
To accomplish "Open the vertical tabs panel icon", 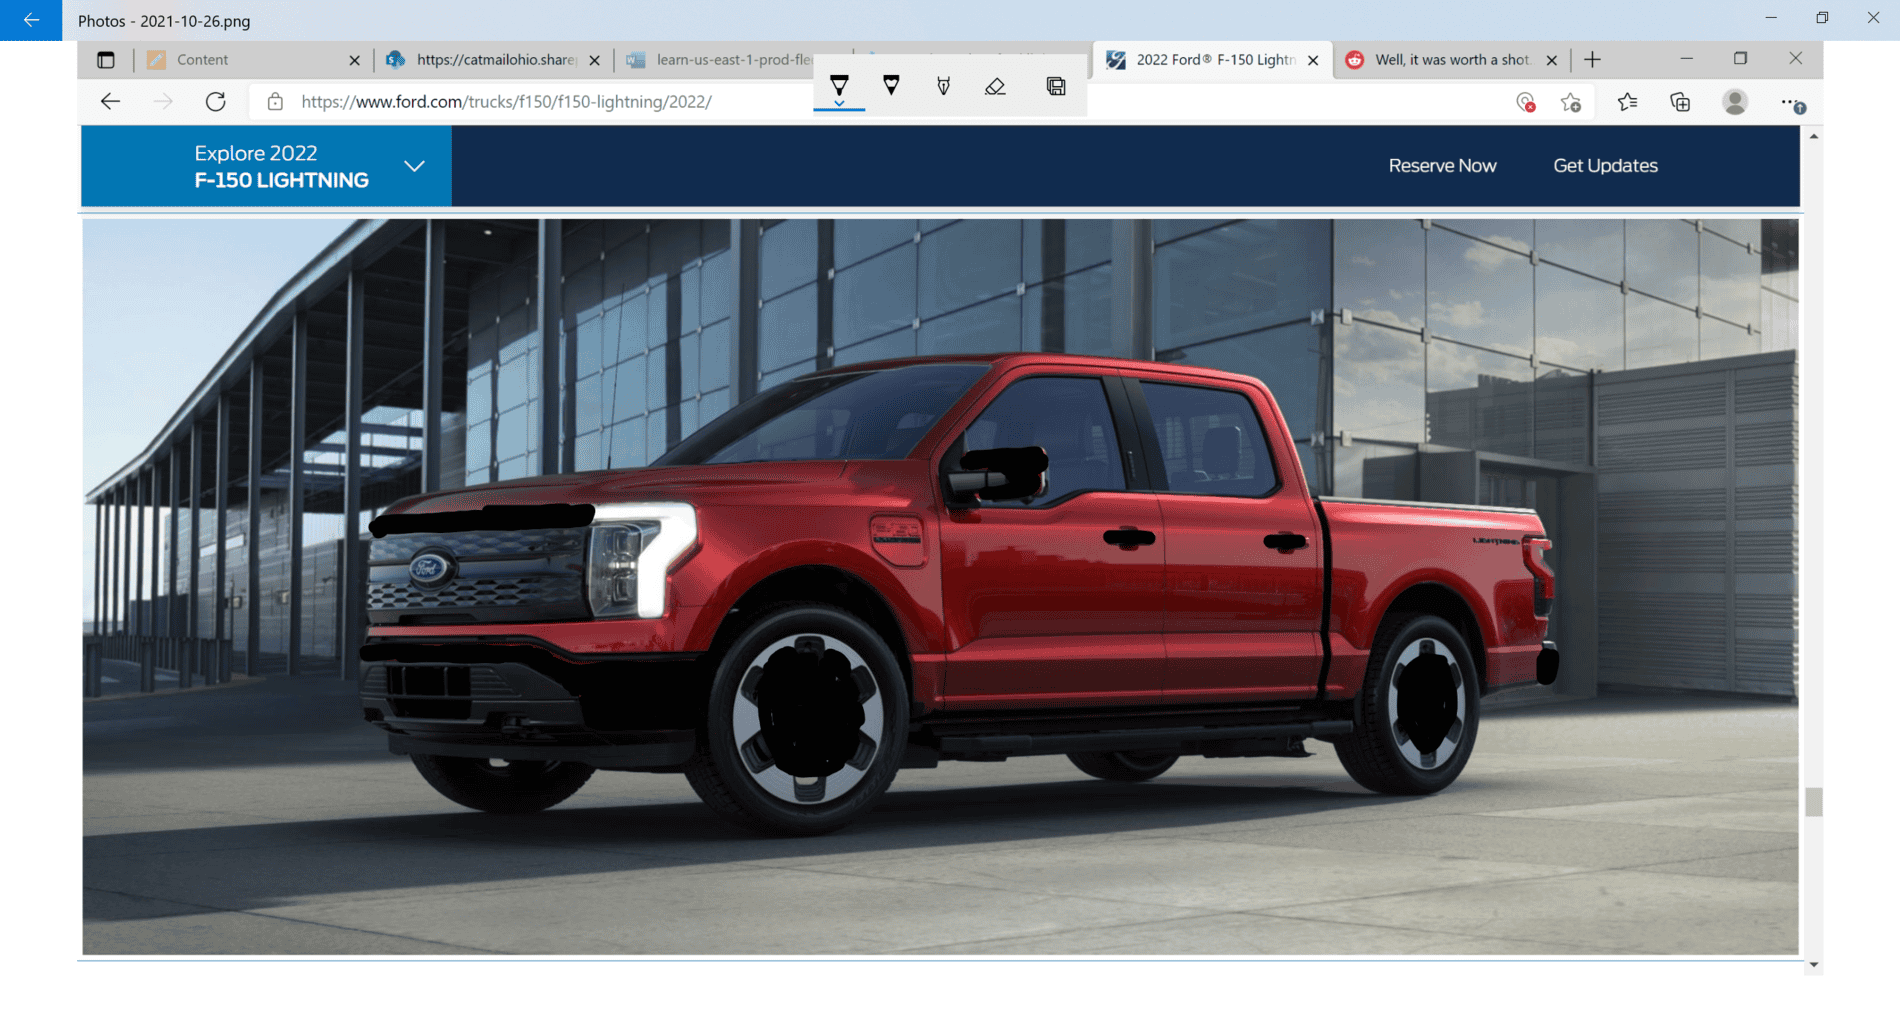I will pyautogui.click(x=106, y=60).
